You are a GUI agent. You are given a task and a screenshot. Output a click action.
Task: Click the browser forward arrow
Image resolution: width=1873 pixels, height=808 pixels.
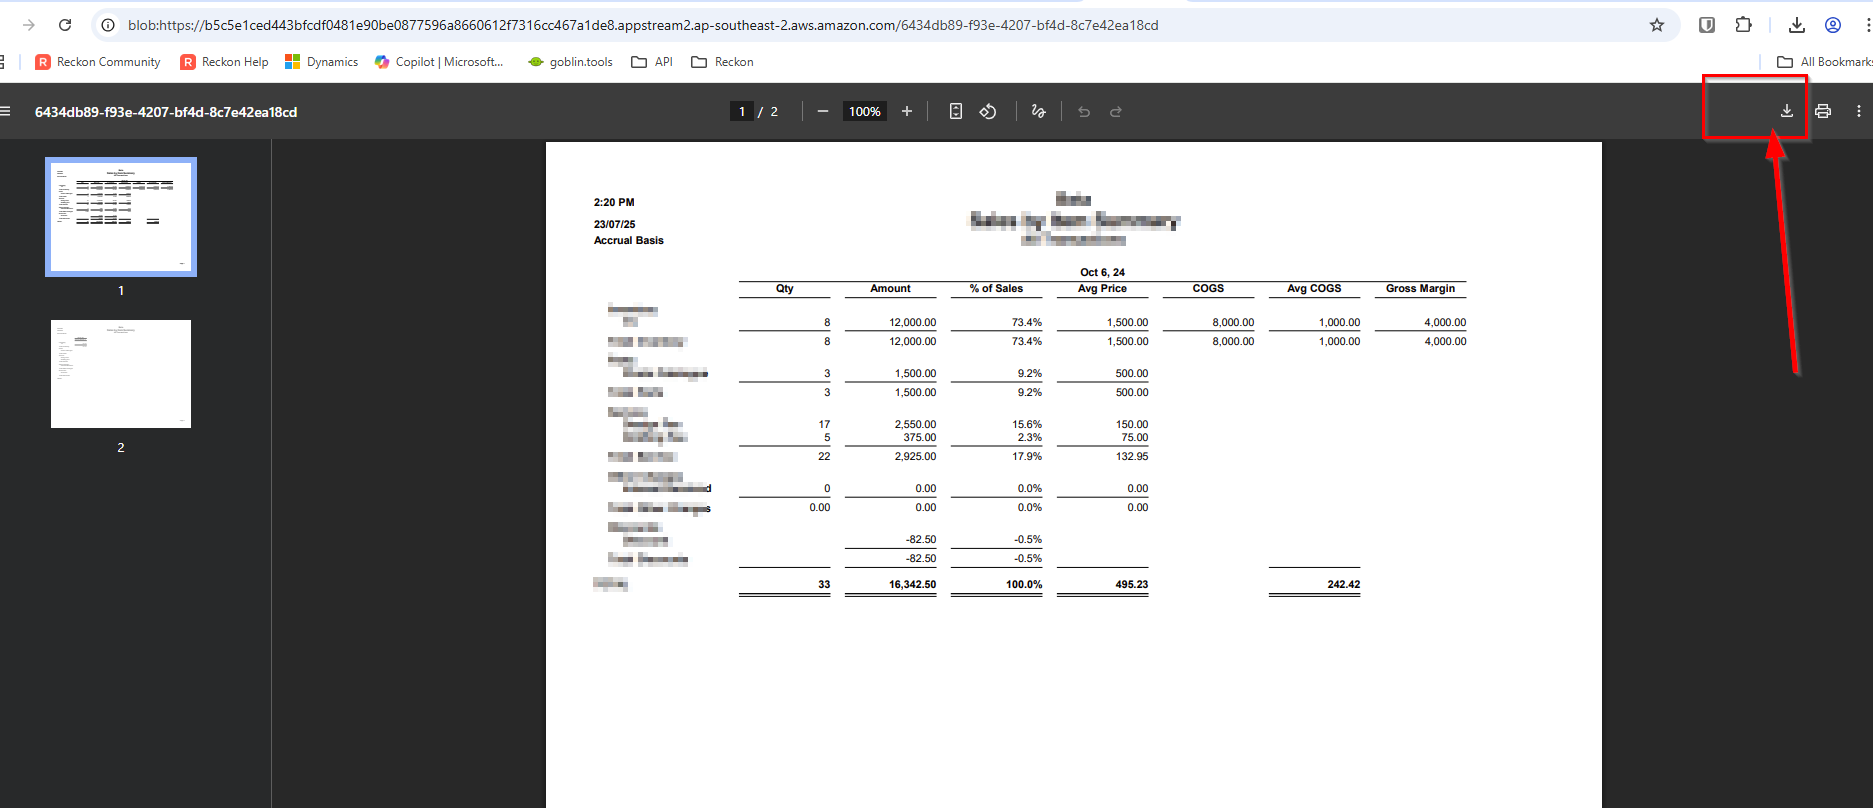(29, 25)
